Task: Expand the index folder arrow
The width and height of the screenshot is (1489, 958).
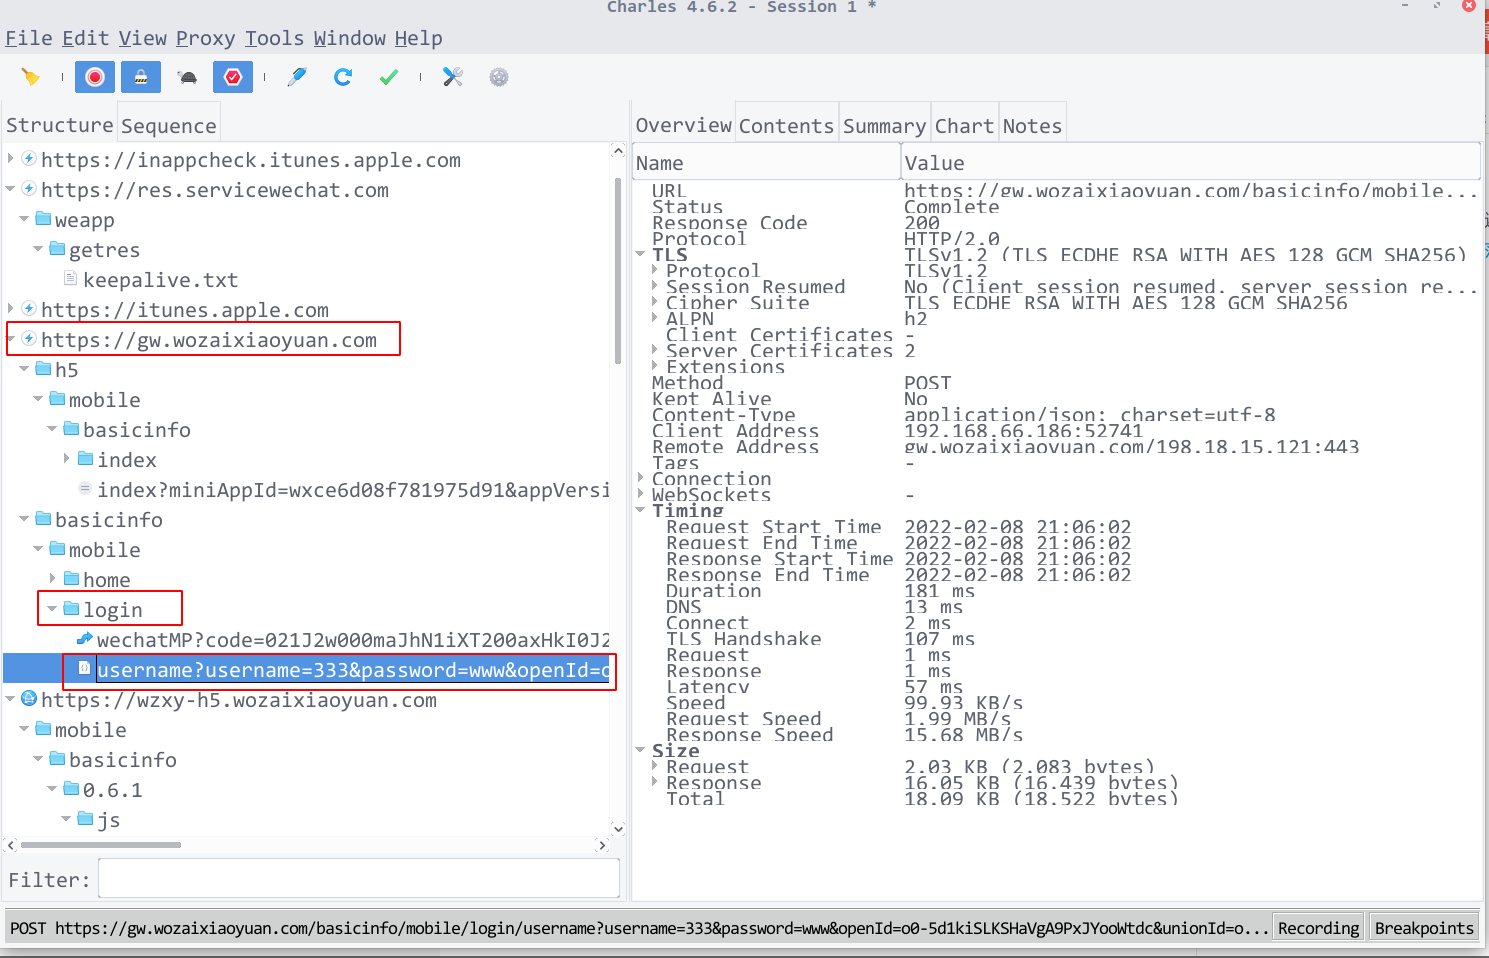Action: [x=66, y=458]
